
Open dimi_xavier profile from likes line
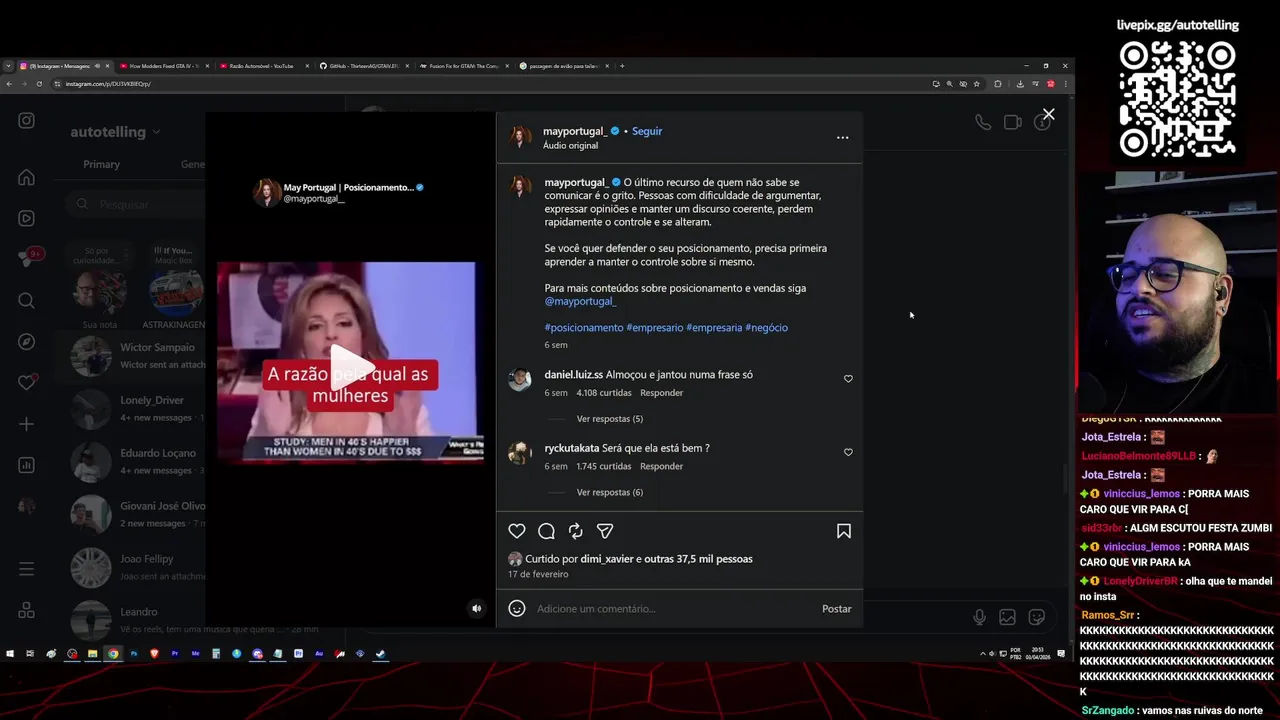(x=606, y=559)
